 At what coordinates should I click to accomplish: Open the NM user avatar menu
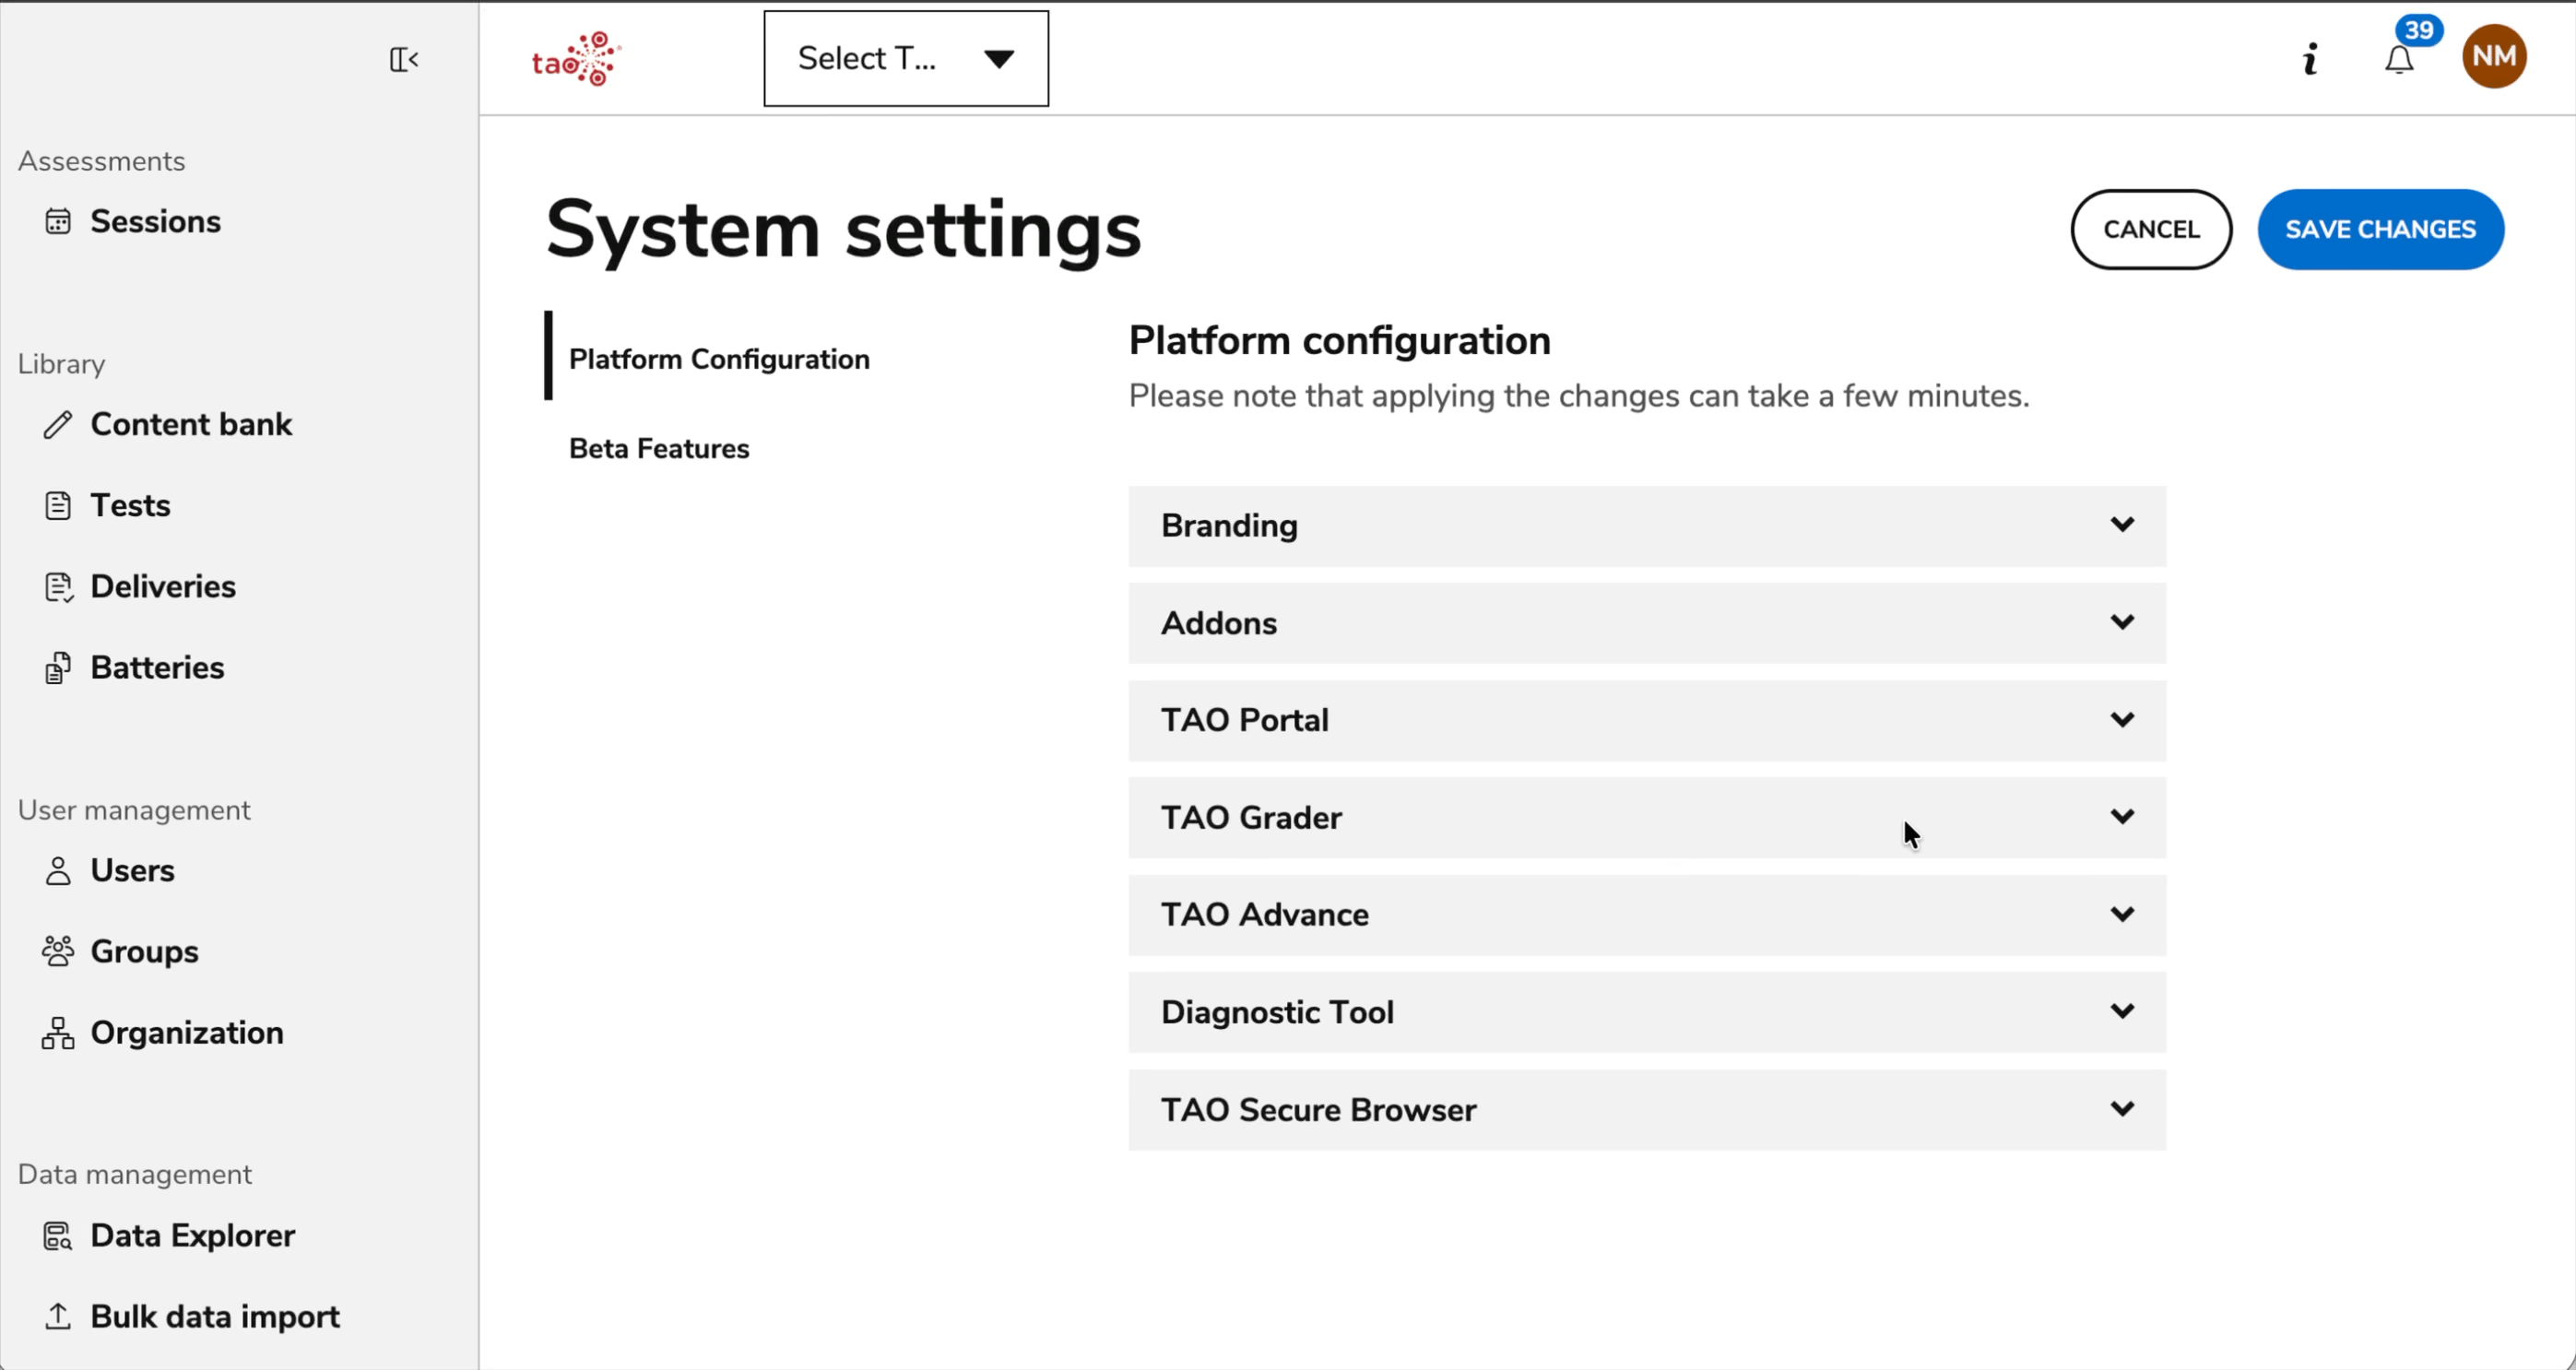(x=2494, y=56)
